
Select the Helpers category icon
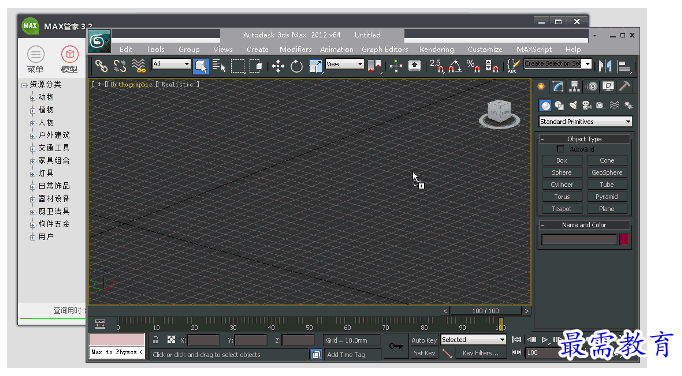click(x=600, y=105)
